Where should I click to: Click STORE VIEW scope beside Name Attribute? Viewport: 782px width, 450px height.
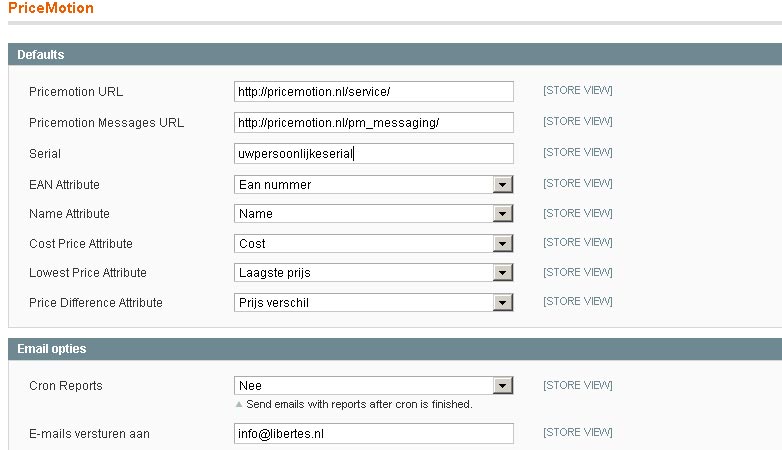coord(578,213)
